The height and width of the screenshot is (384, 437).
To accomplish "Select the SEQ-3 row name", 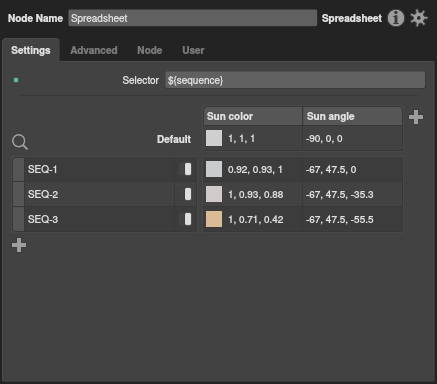I will pos(43,219).
